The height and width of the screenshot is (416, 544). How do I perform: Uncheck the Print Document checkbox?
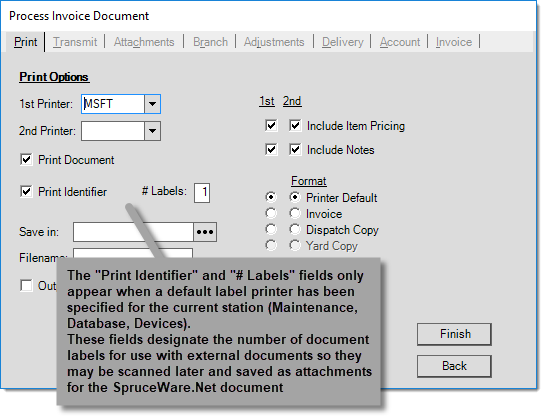point(26,160)
